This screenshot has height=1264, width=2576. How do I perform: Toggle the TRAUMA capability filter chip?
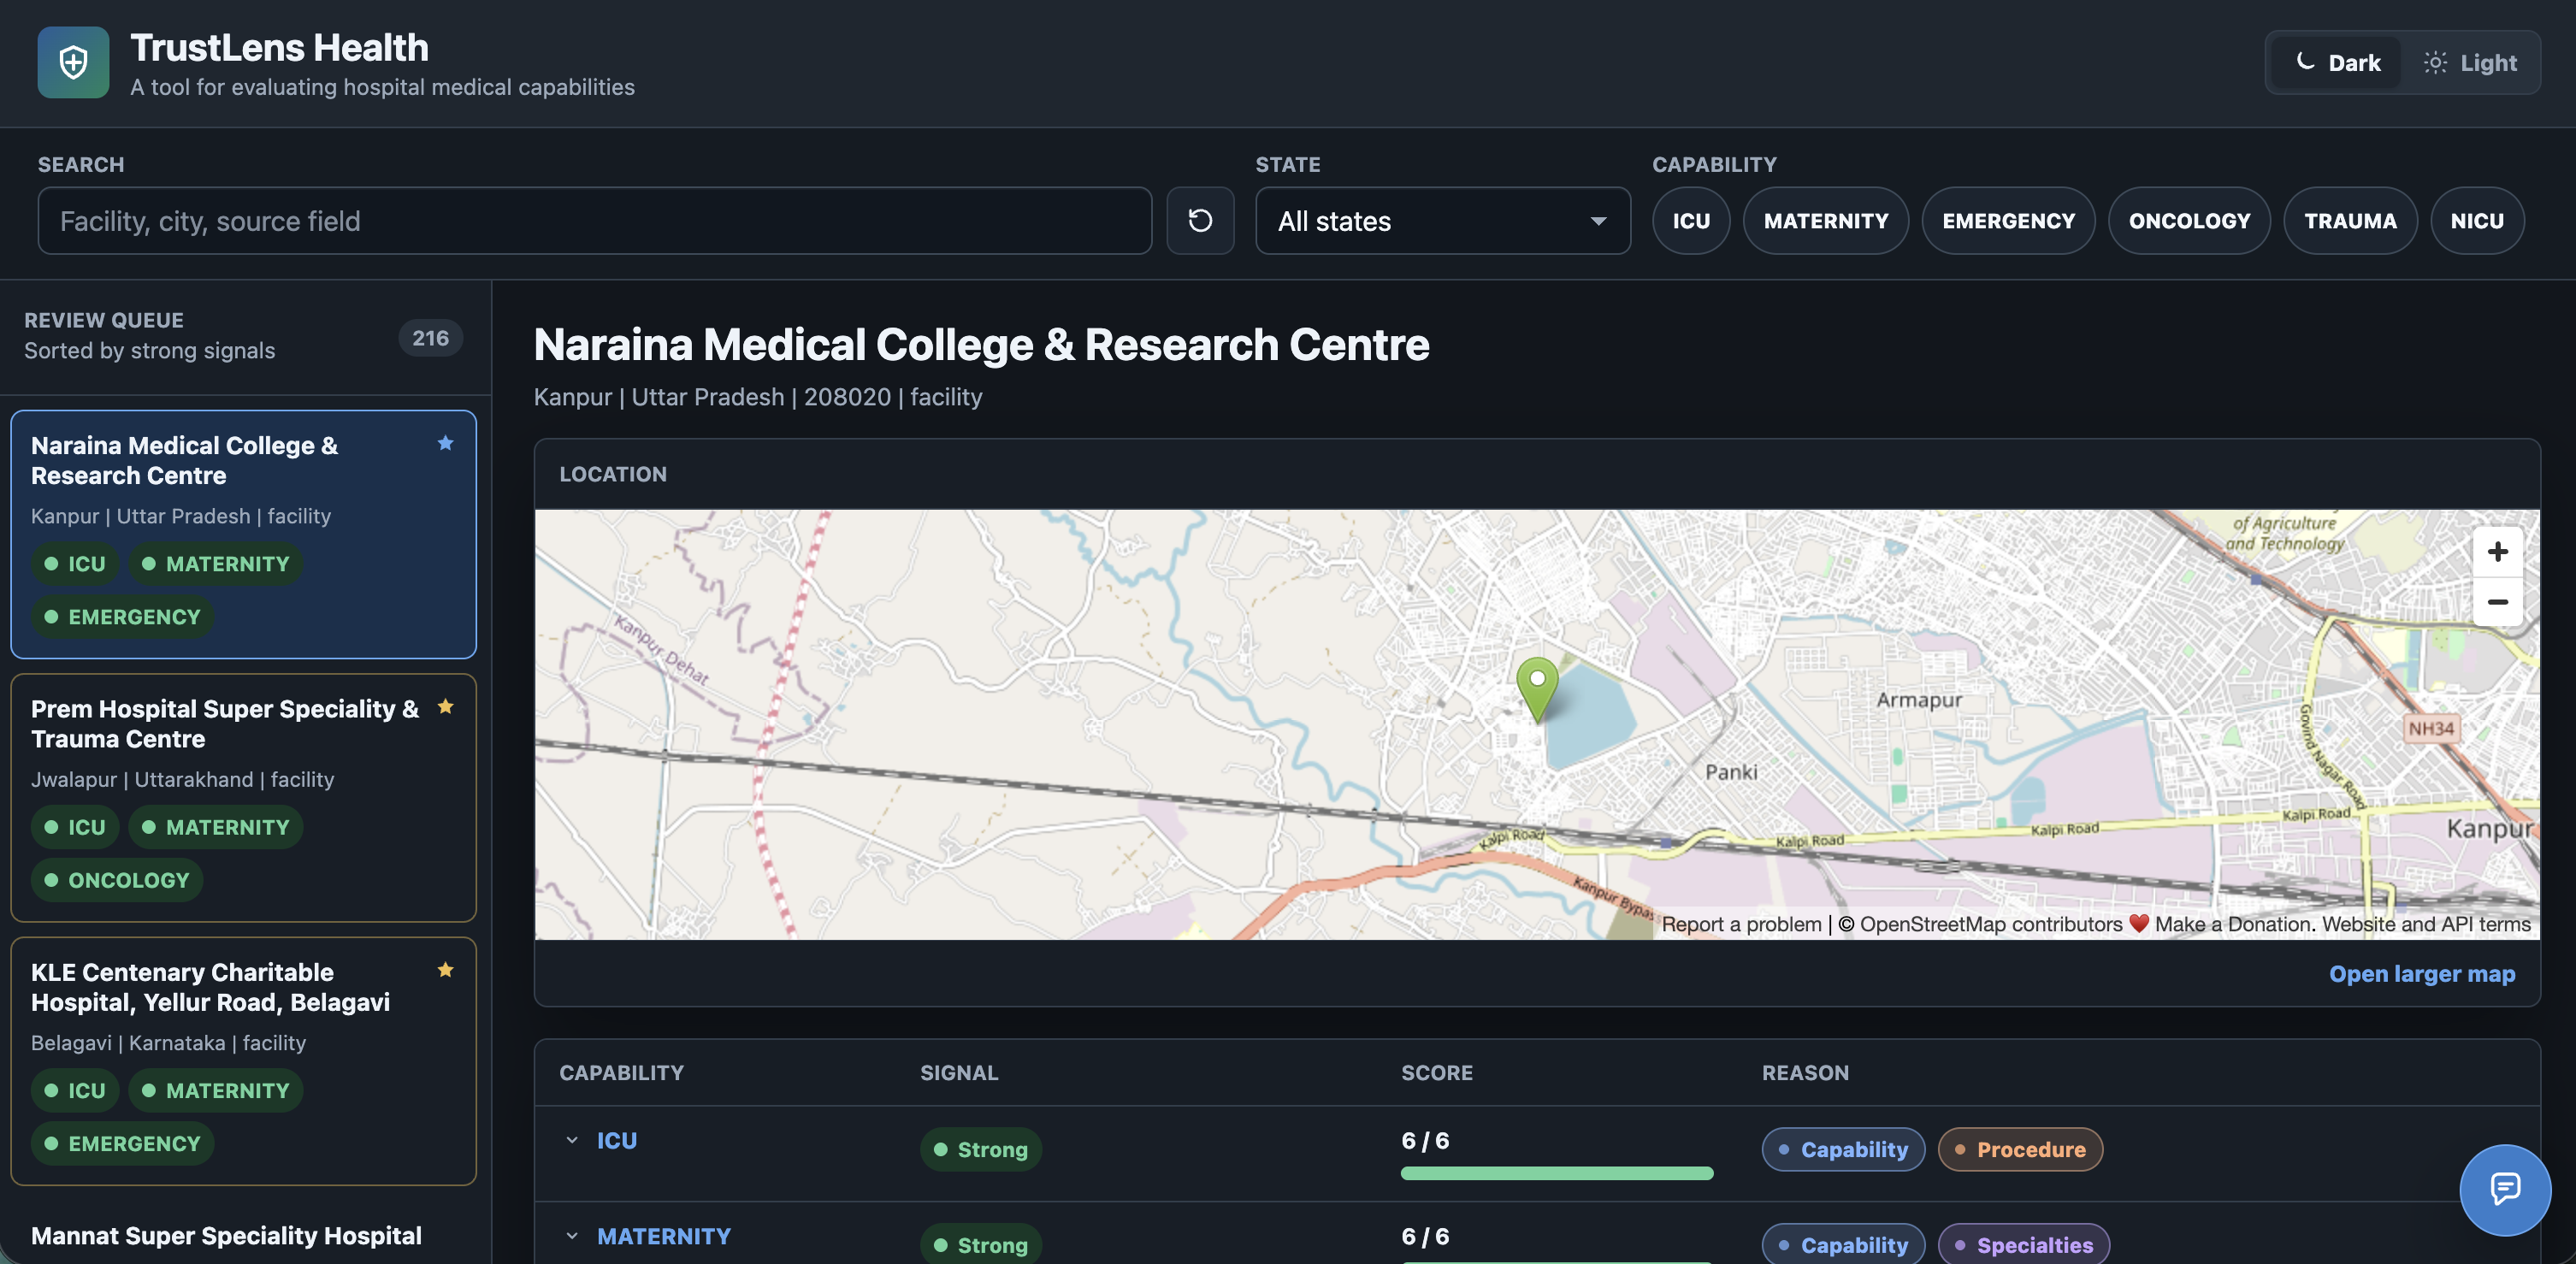2350,220
